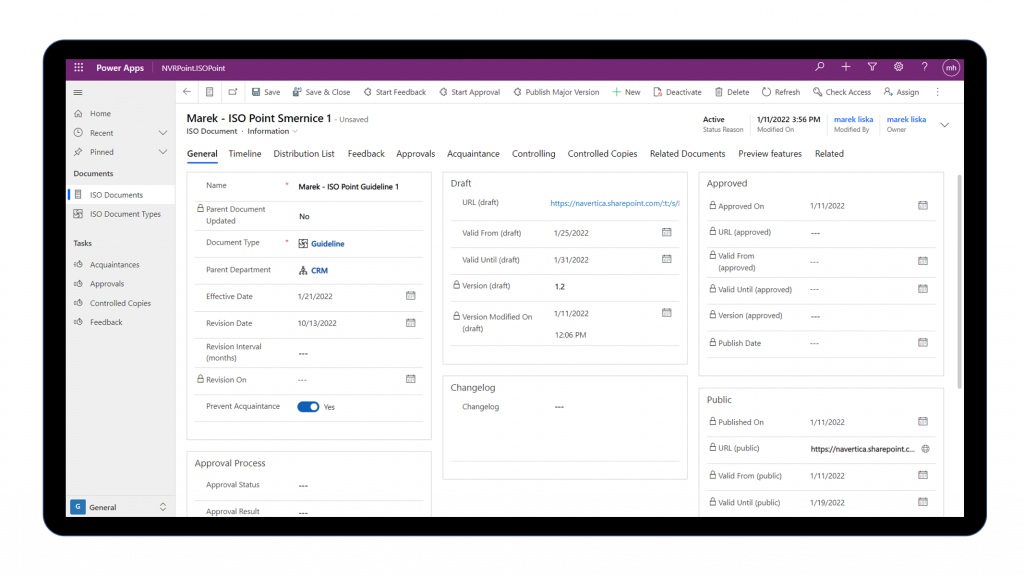Open calendar picker for Approved On
This screenshot has height=576, width=1024.
coord(923,205)
